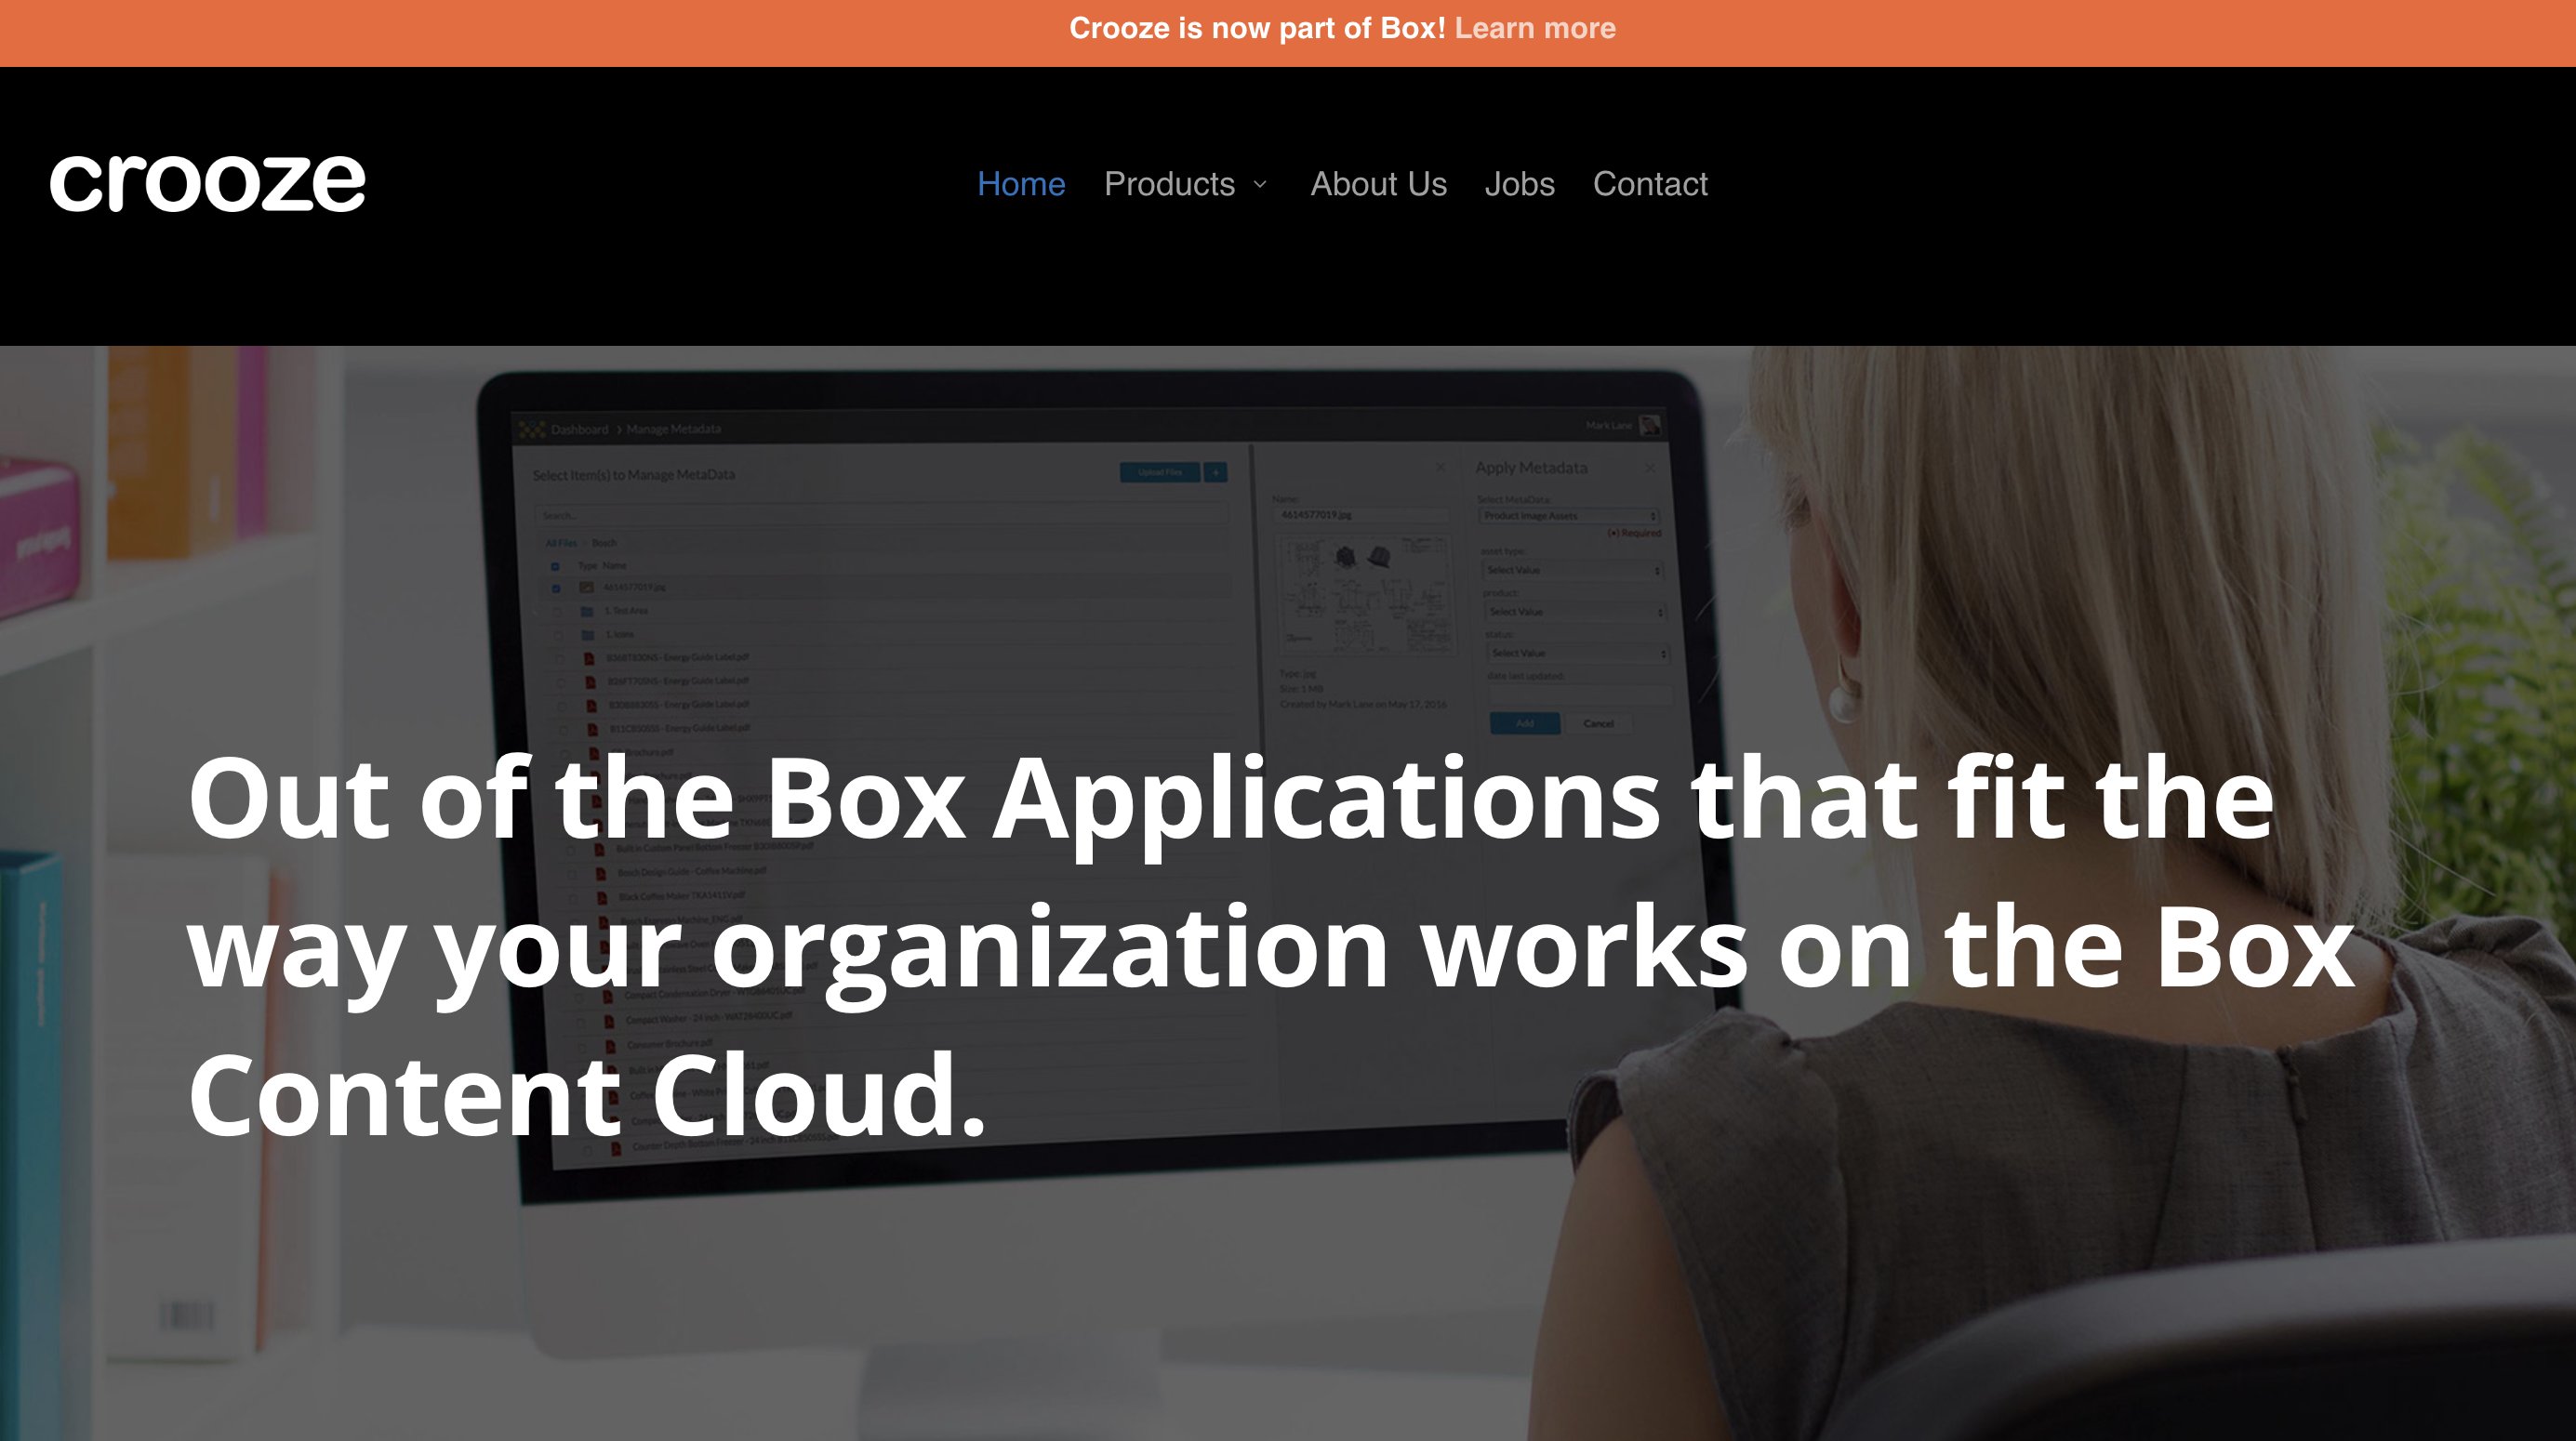This screenshot has height=1441, width=2576.
Task: Close the Apply Metadata panel via its X icon
Action: (1652, 469)
